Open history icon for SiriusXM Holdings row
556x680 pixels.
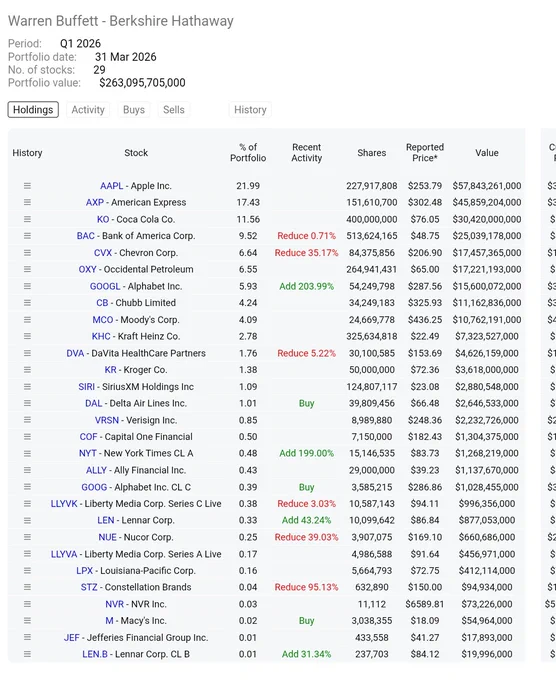click(x=27, y=386)
